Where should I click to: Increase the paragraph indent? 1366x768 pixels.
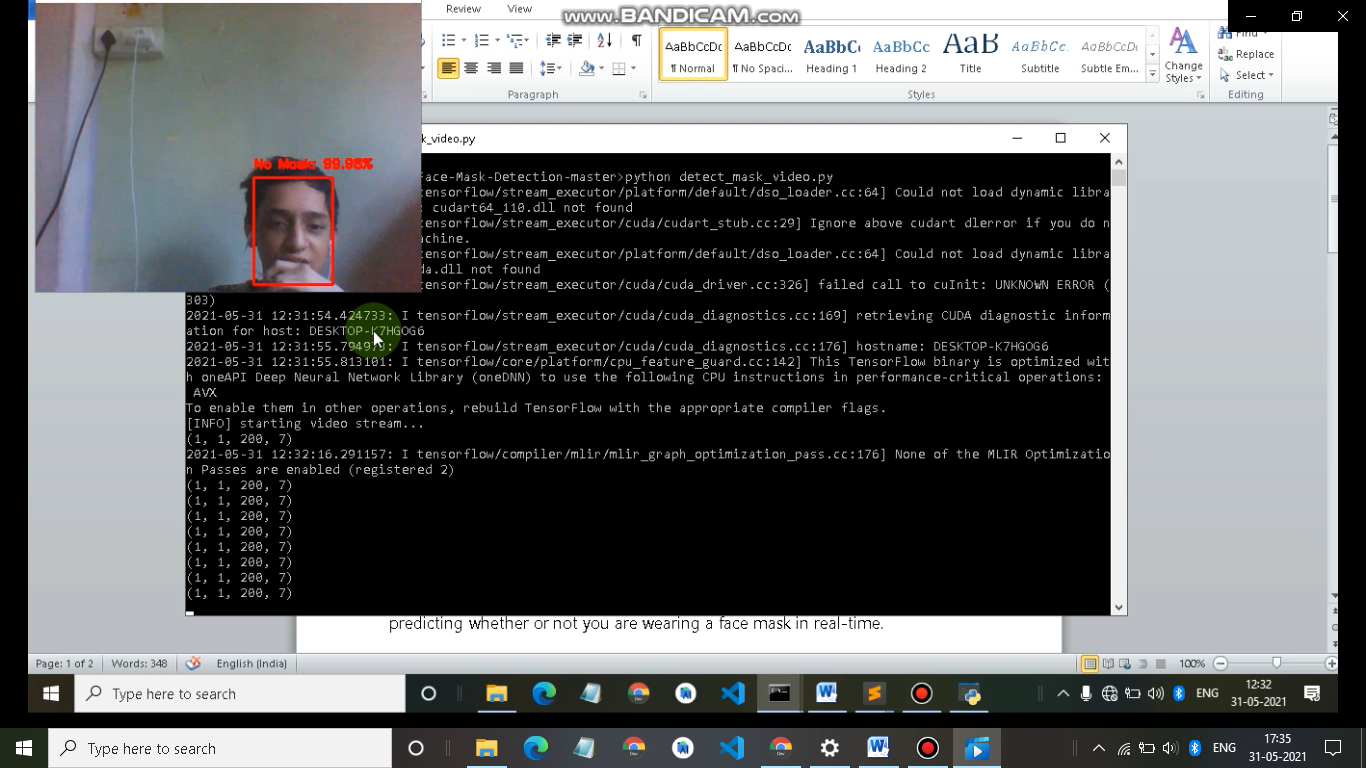575,40
